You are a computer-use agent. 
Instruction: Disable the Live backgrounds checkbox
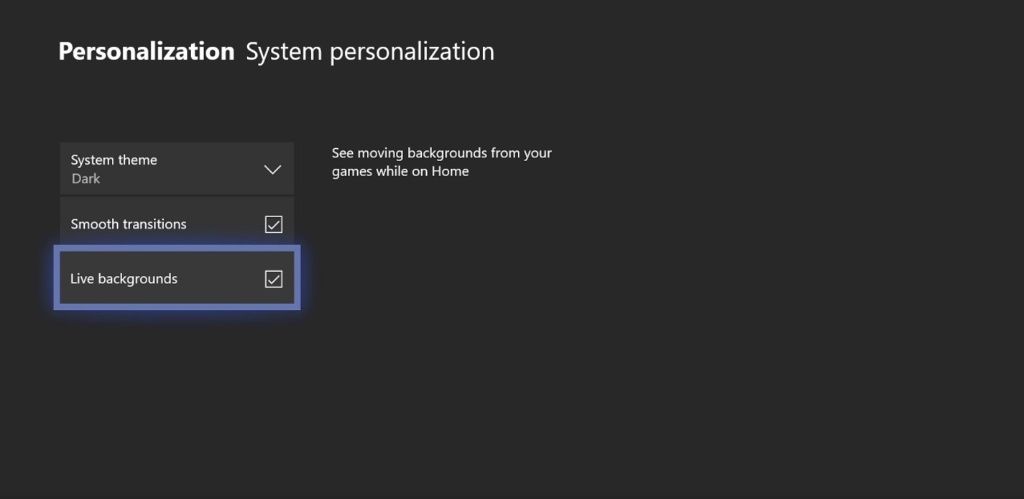(x=273, y=279)
